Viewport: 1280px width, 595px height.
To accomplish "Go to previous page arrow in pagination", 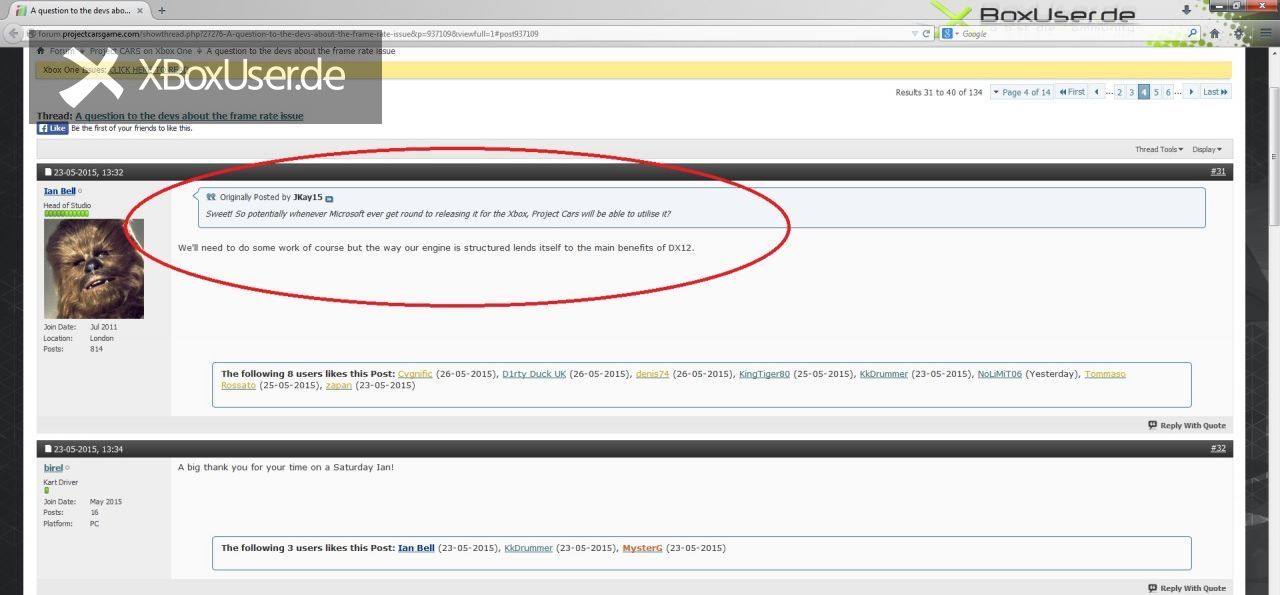I will click(x=1096, y=91).
